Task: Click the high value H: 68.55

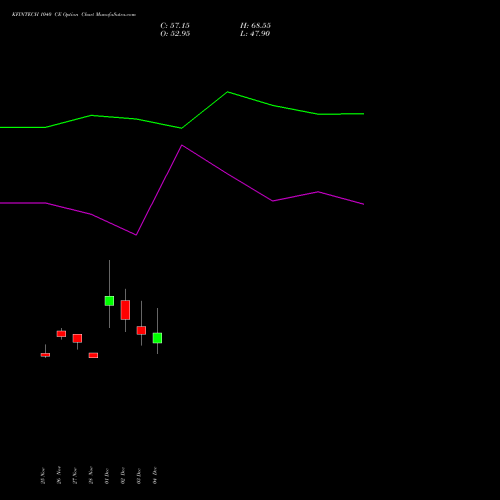Action: coord(255,26)
